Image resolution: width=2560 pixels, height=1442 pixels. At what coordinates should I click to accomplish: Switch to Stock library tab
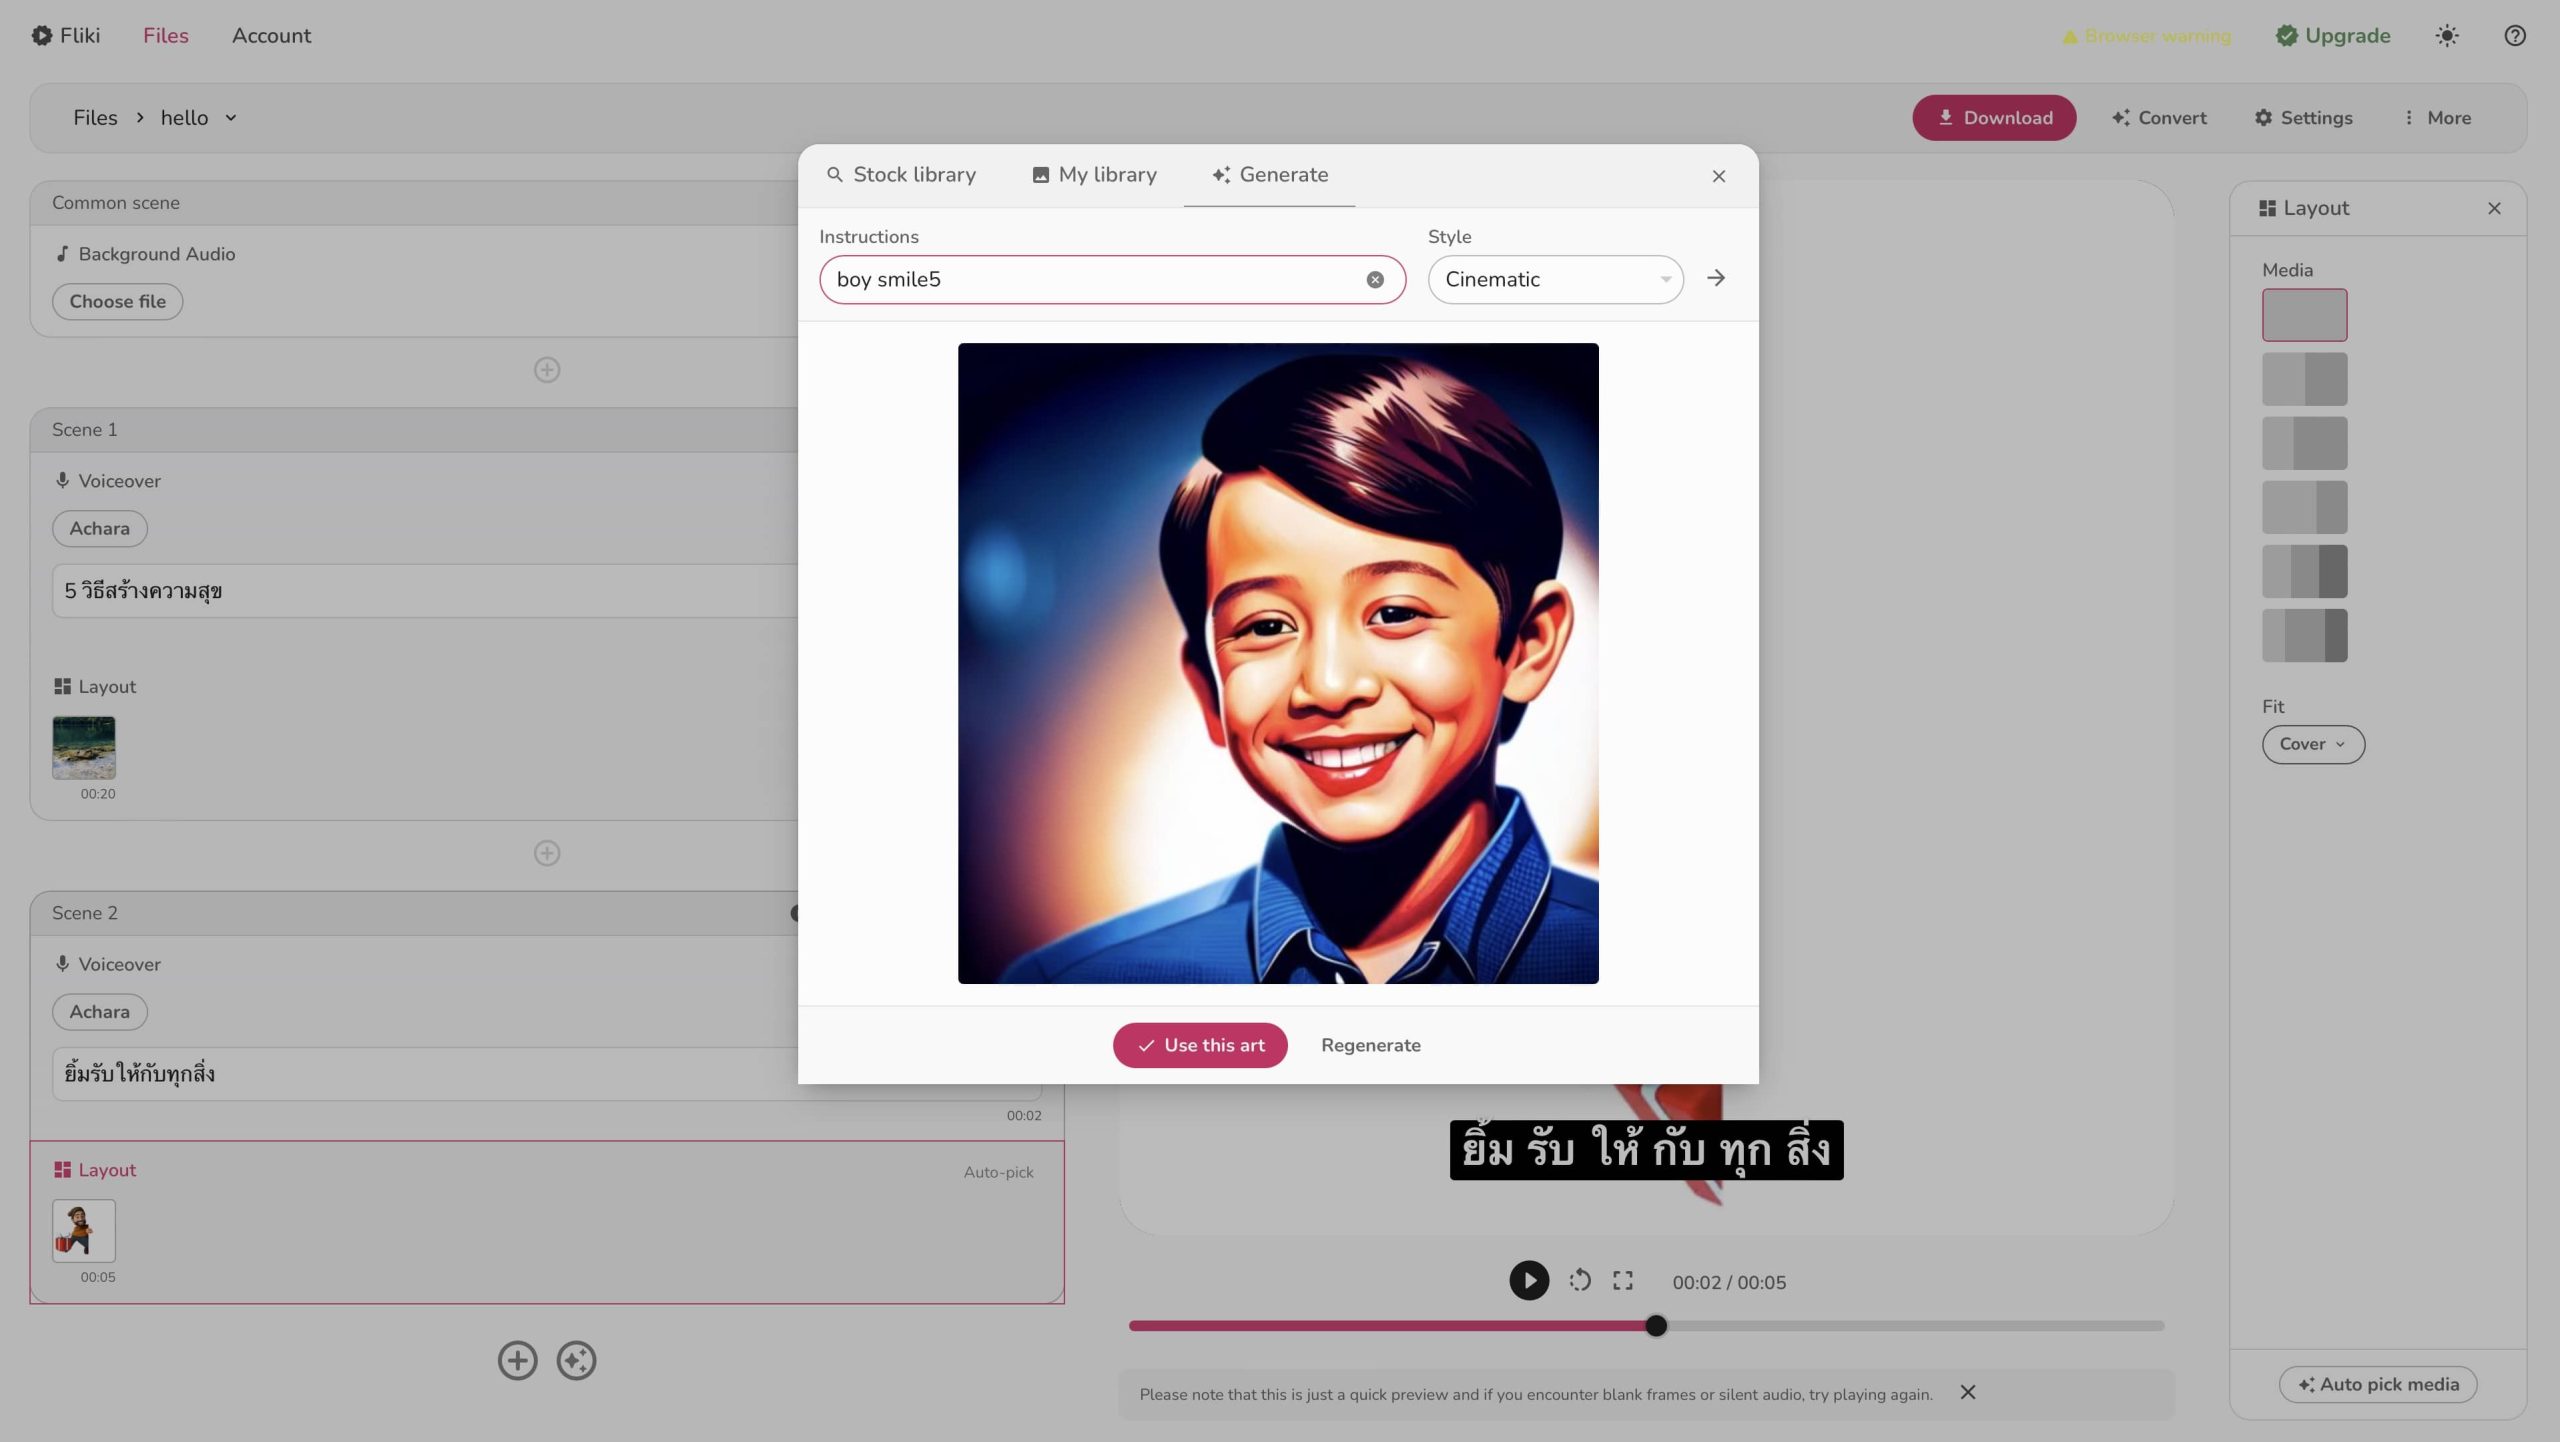coord(901,175)
